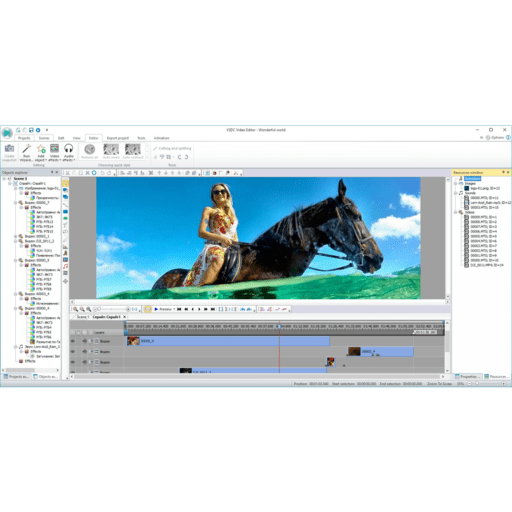
Task: Apply the Auto levels quick style
Action: (111, 151)
